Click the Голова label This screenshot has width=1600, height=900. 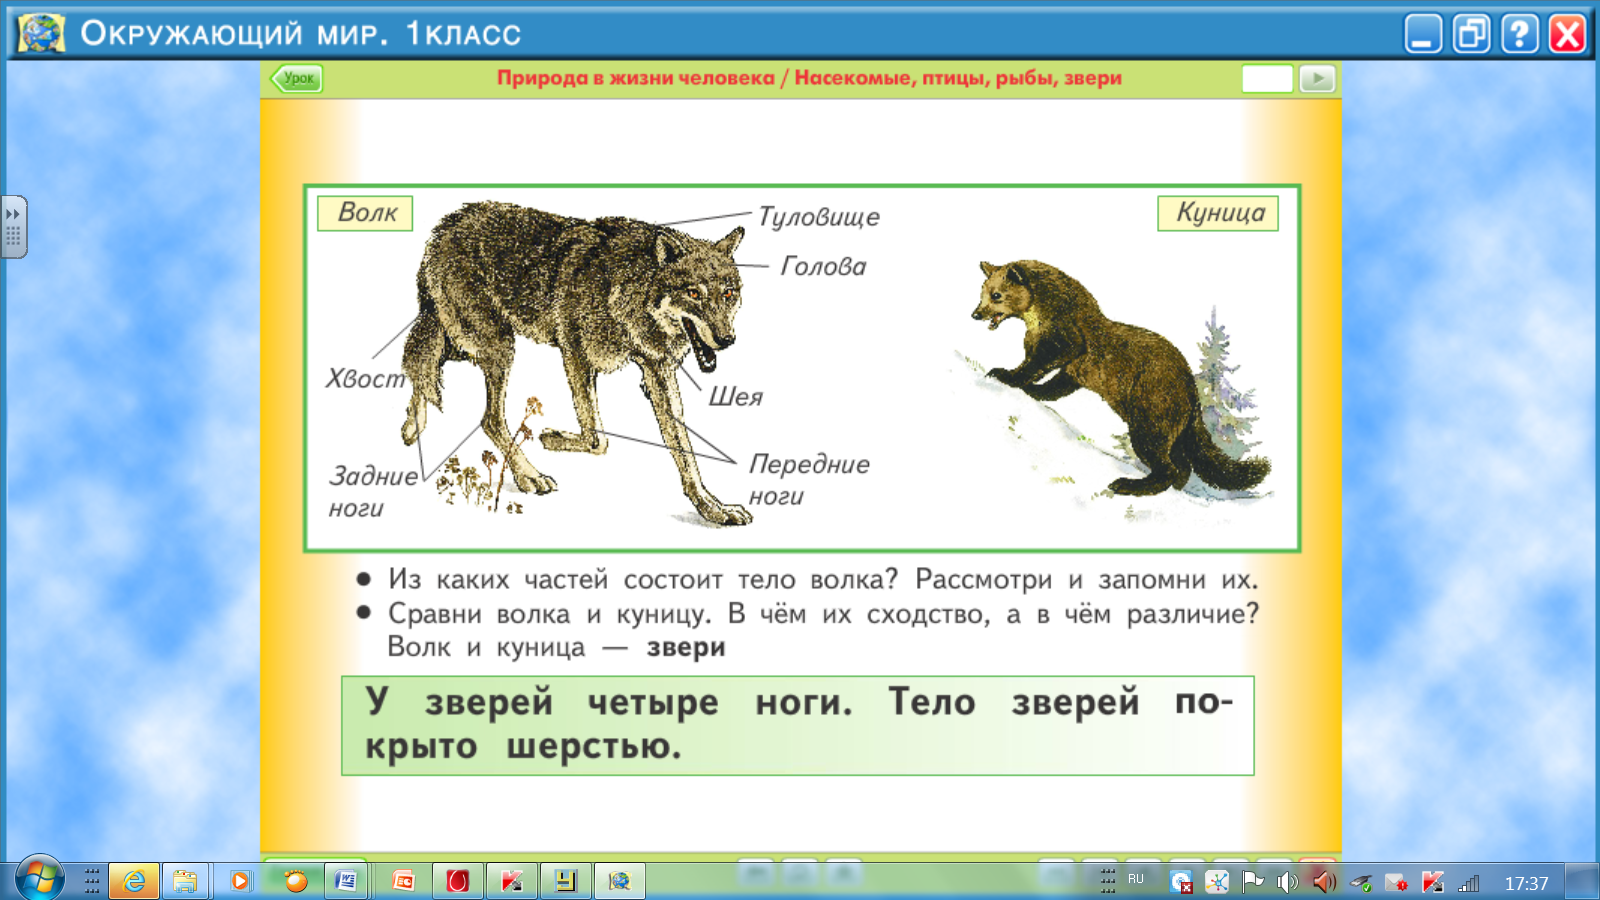[x=823, y=266]
